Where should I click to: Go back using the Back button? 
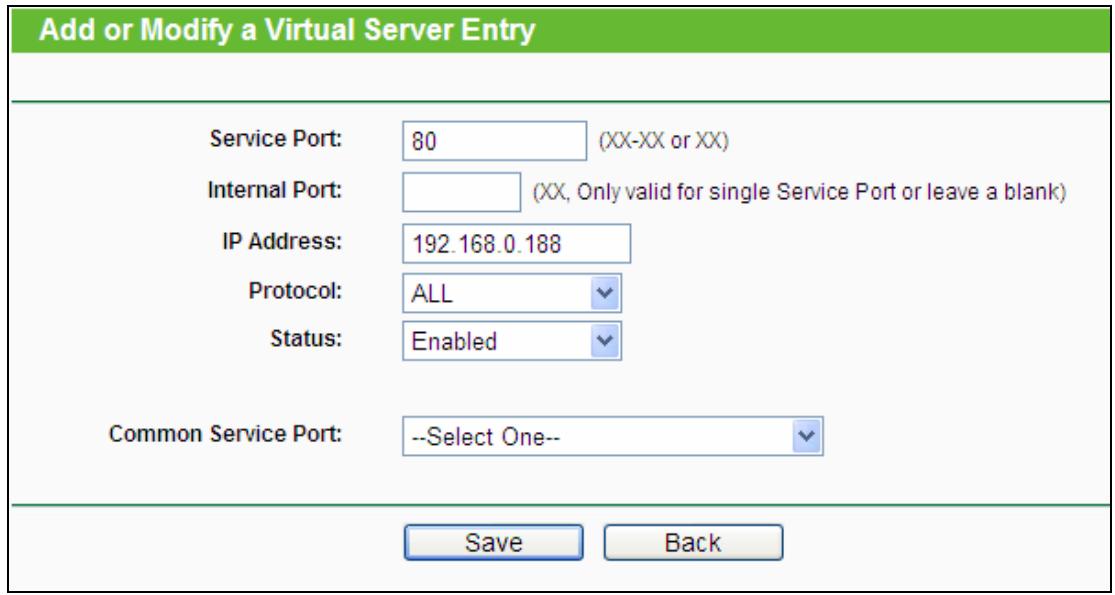694,542
